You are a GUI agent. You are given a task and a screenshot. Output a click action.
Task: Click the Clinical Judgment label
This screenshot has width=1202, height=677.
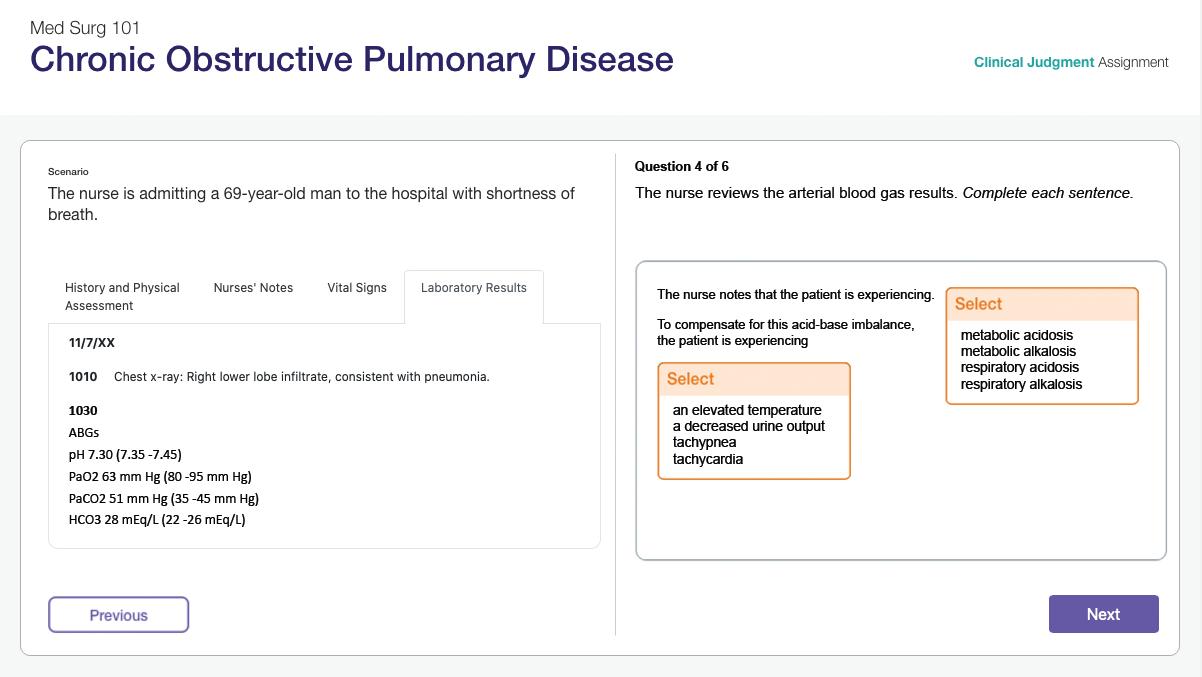tap(1033, 62)
